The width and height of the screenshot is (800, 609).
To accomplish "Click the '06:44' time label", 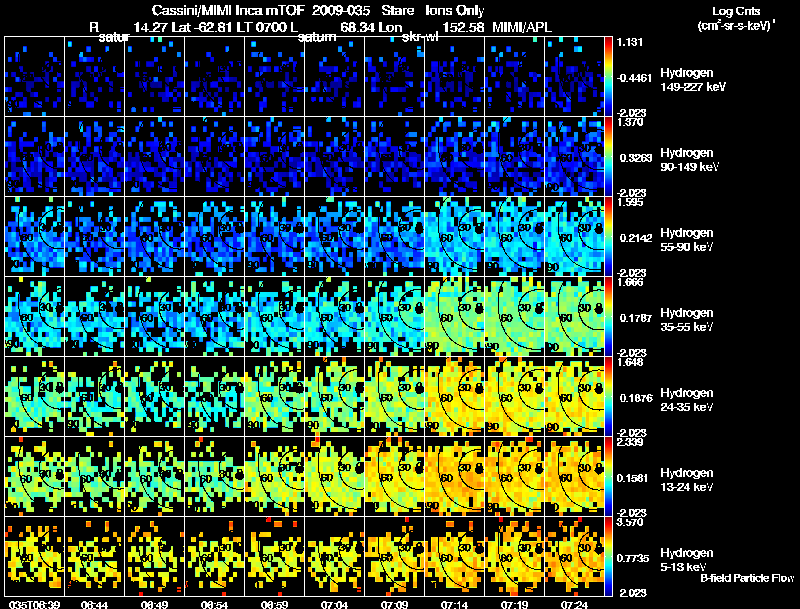I will [x=94, y=604].
